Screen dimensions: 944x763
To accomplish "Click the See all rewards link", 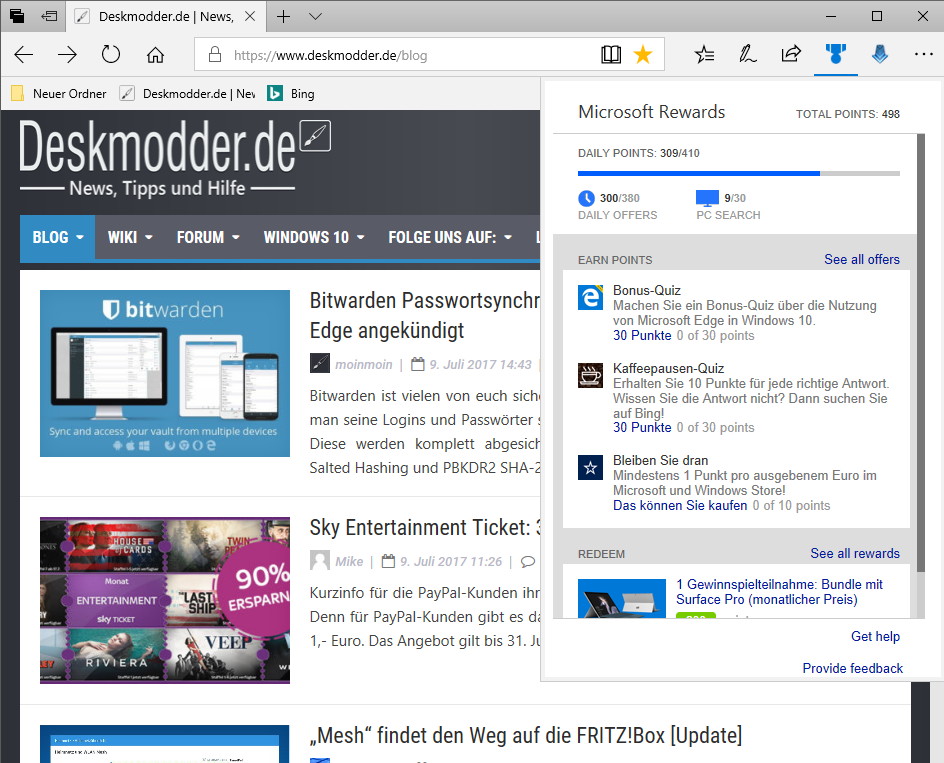I will pyautogui.click(x=855, y=553).
